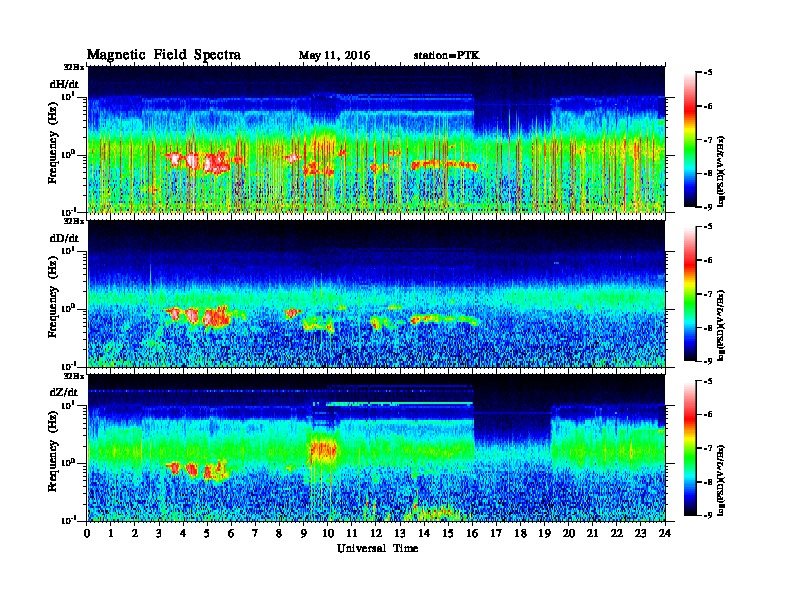This screenshot has height=612, width=792.
Task: Click the "17" tick on Universal Time axis
Action: coord(497,533)
